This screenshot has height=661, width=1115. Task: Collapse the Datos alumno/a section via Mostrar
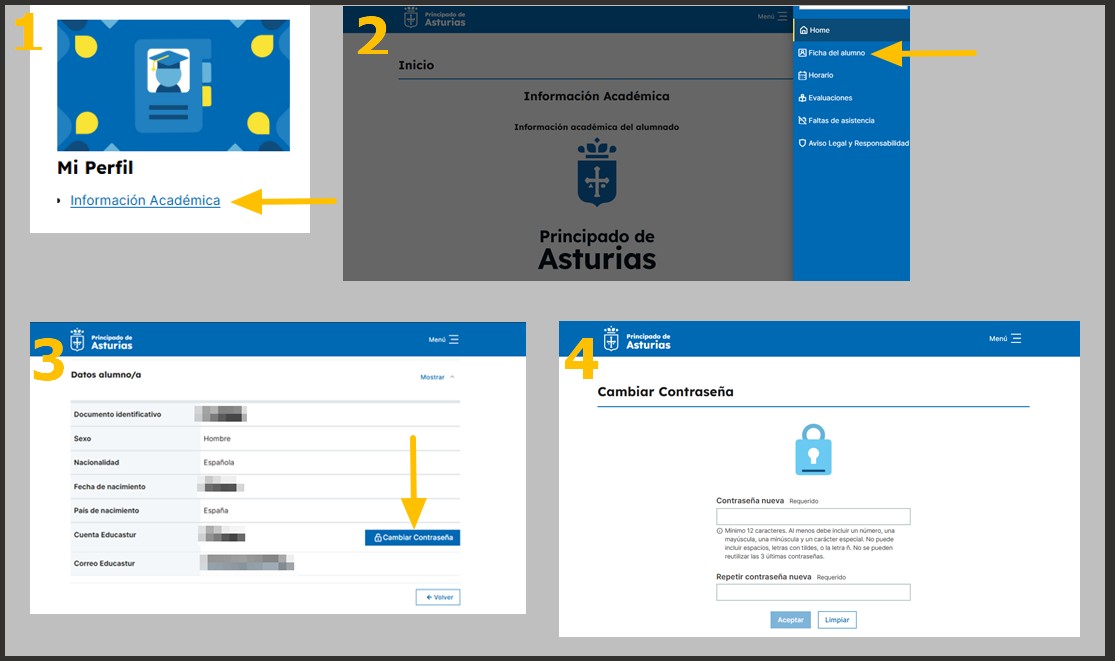point(437,377)
